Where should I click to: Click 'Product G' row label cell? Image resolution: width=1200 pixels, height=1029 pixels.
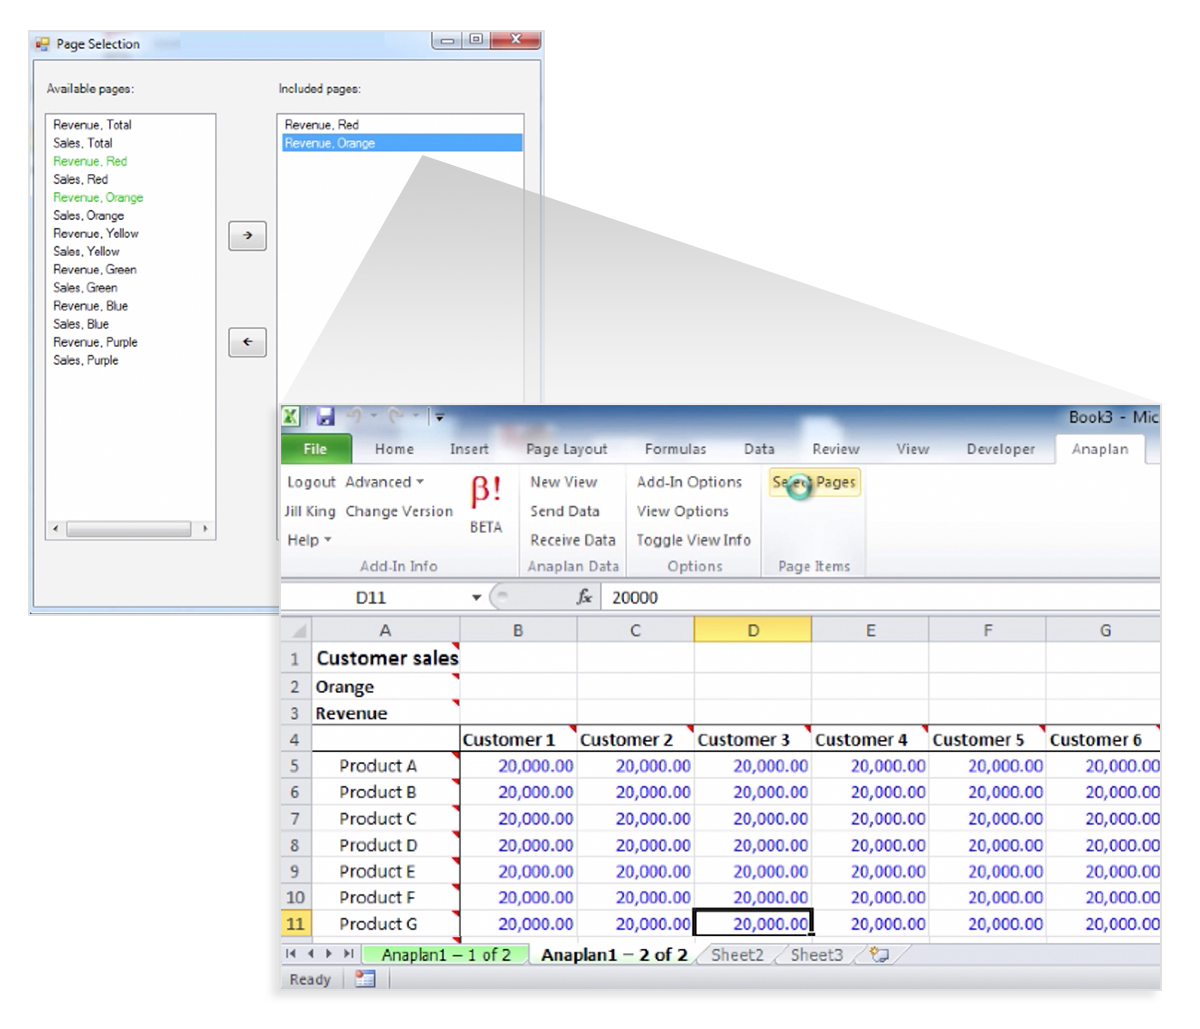[x=386, y=924]
